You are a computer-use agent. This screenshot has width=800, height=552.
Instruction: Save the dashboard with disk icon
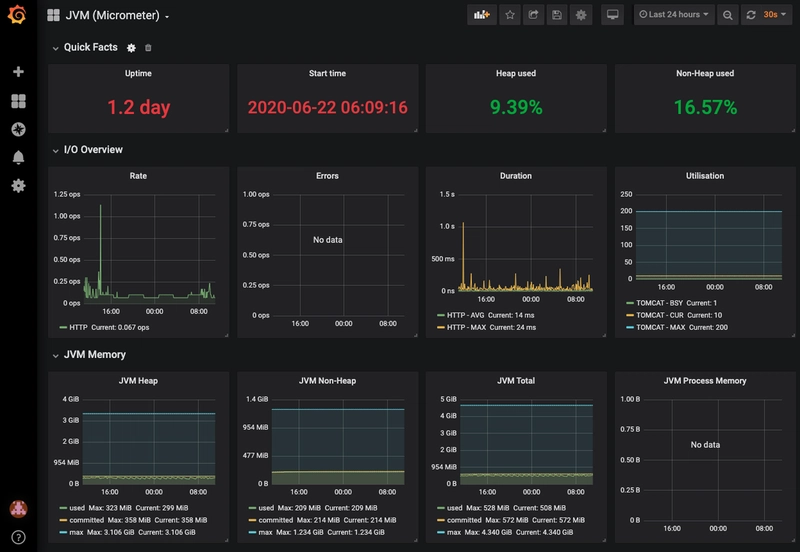click(557, 15)
